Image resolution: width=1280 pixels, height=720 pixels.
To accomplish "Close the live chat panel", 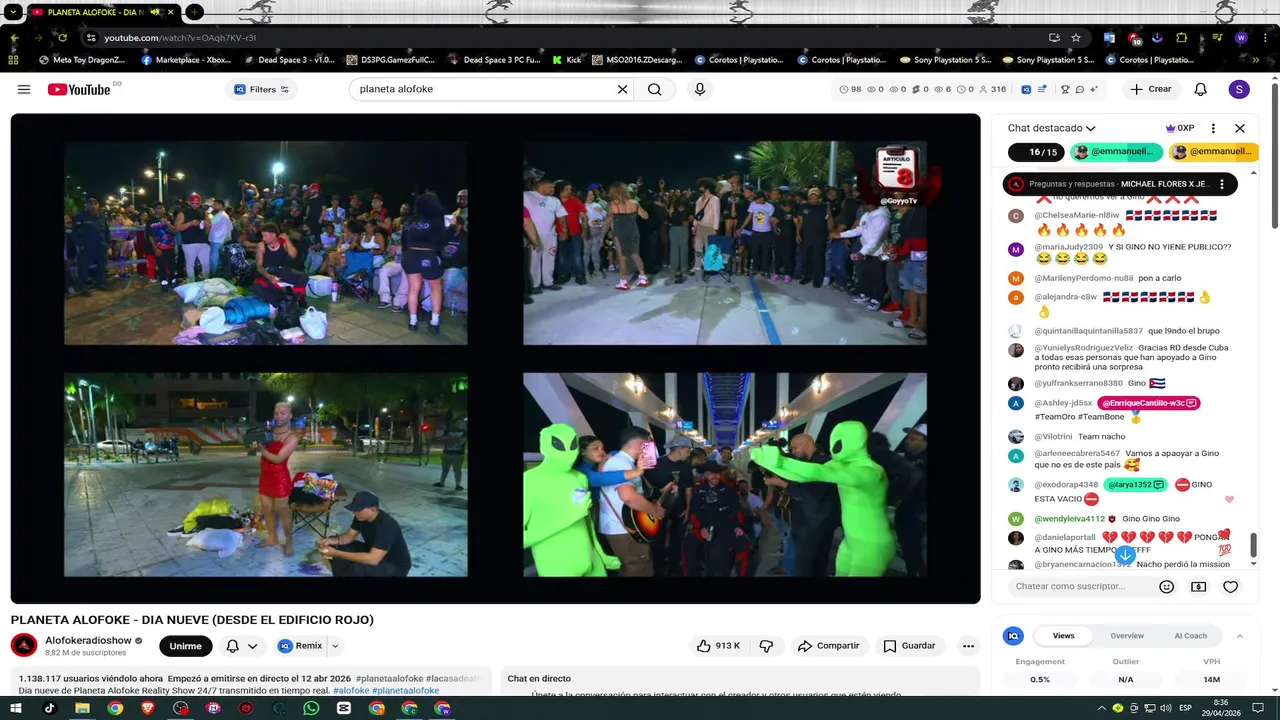I will pos(1240,128).
